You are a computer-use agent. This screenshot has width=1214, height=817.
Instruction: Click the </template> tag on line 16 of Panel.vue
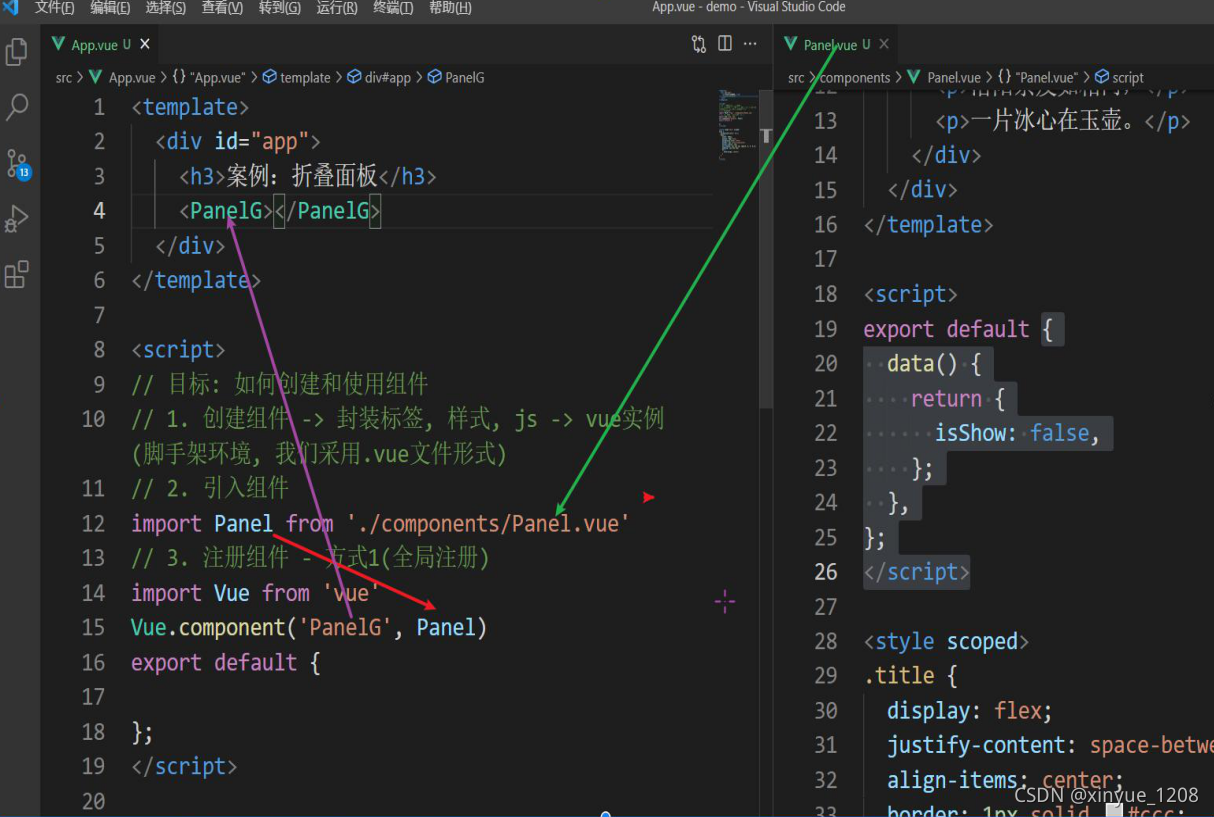tap(929, 225)
